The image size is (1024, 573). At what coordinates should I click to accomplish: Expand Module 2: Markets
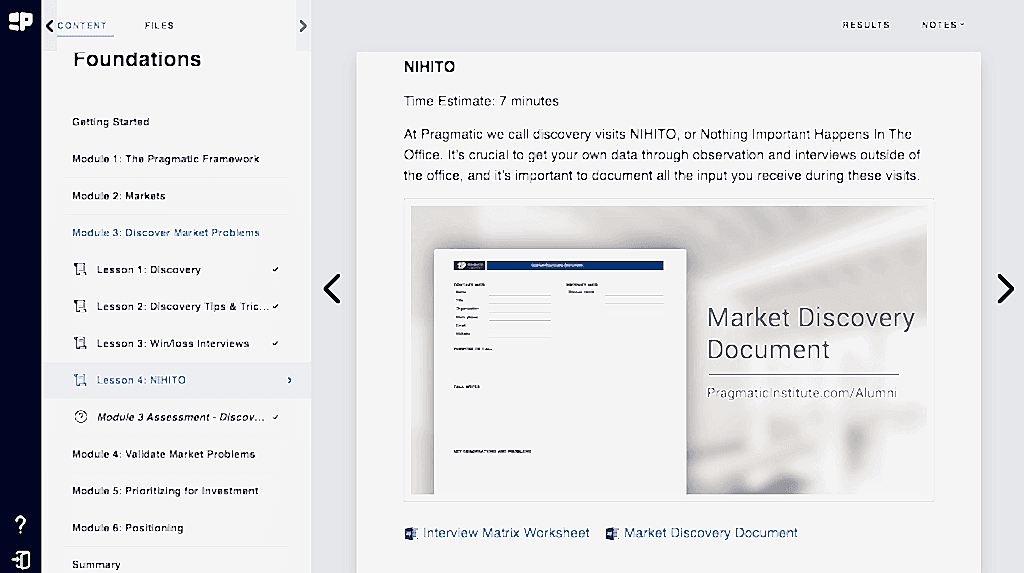119,195
